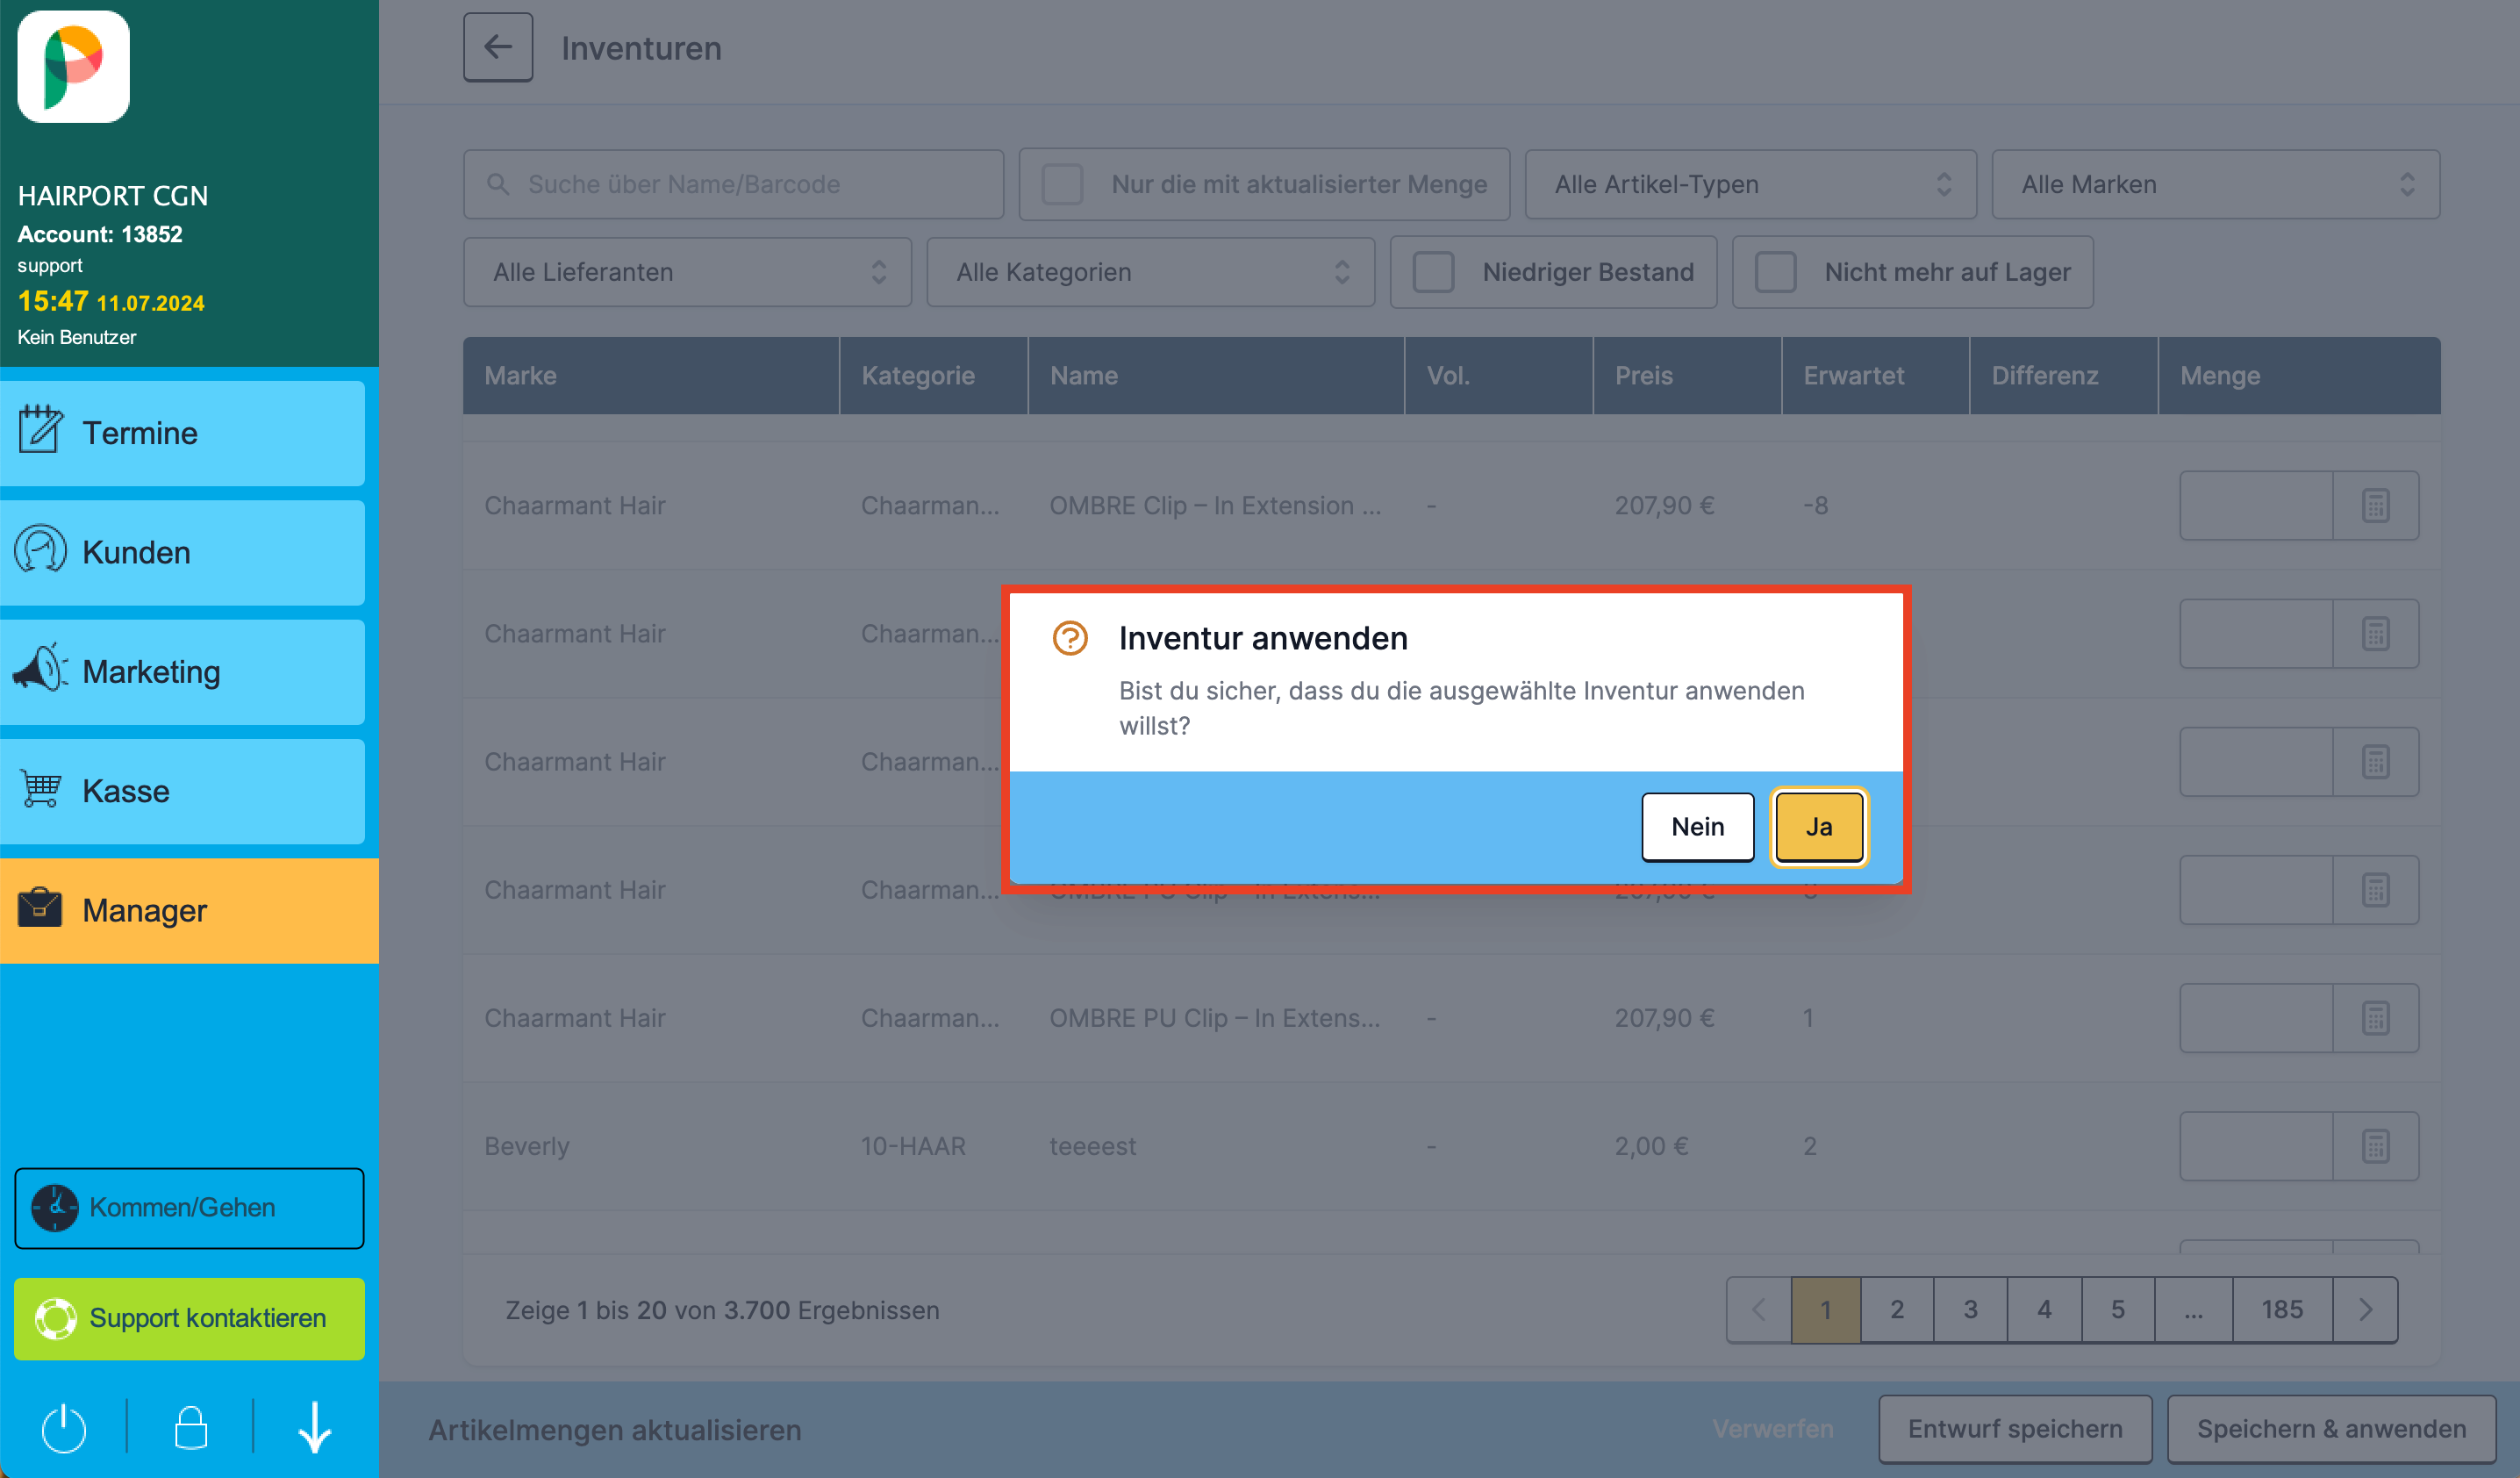Click the Support lifebuoy icon

[56, 1319]
